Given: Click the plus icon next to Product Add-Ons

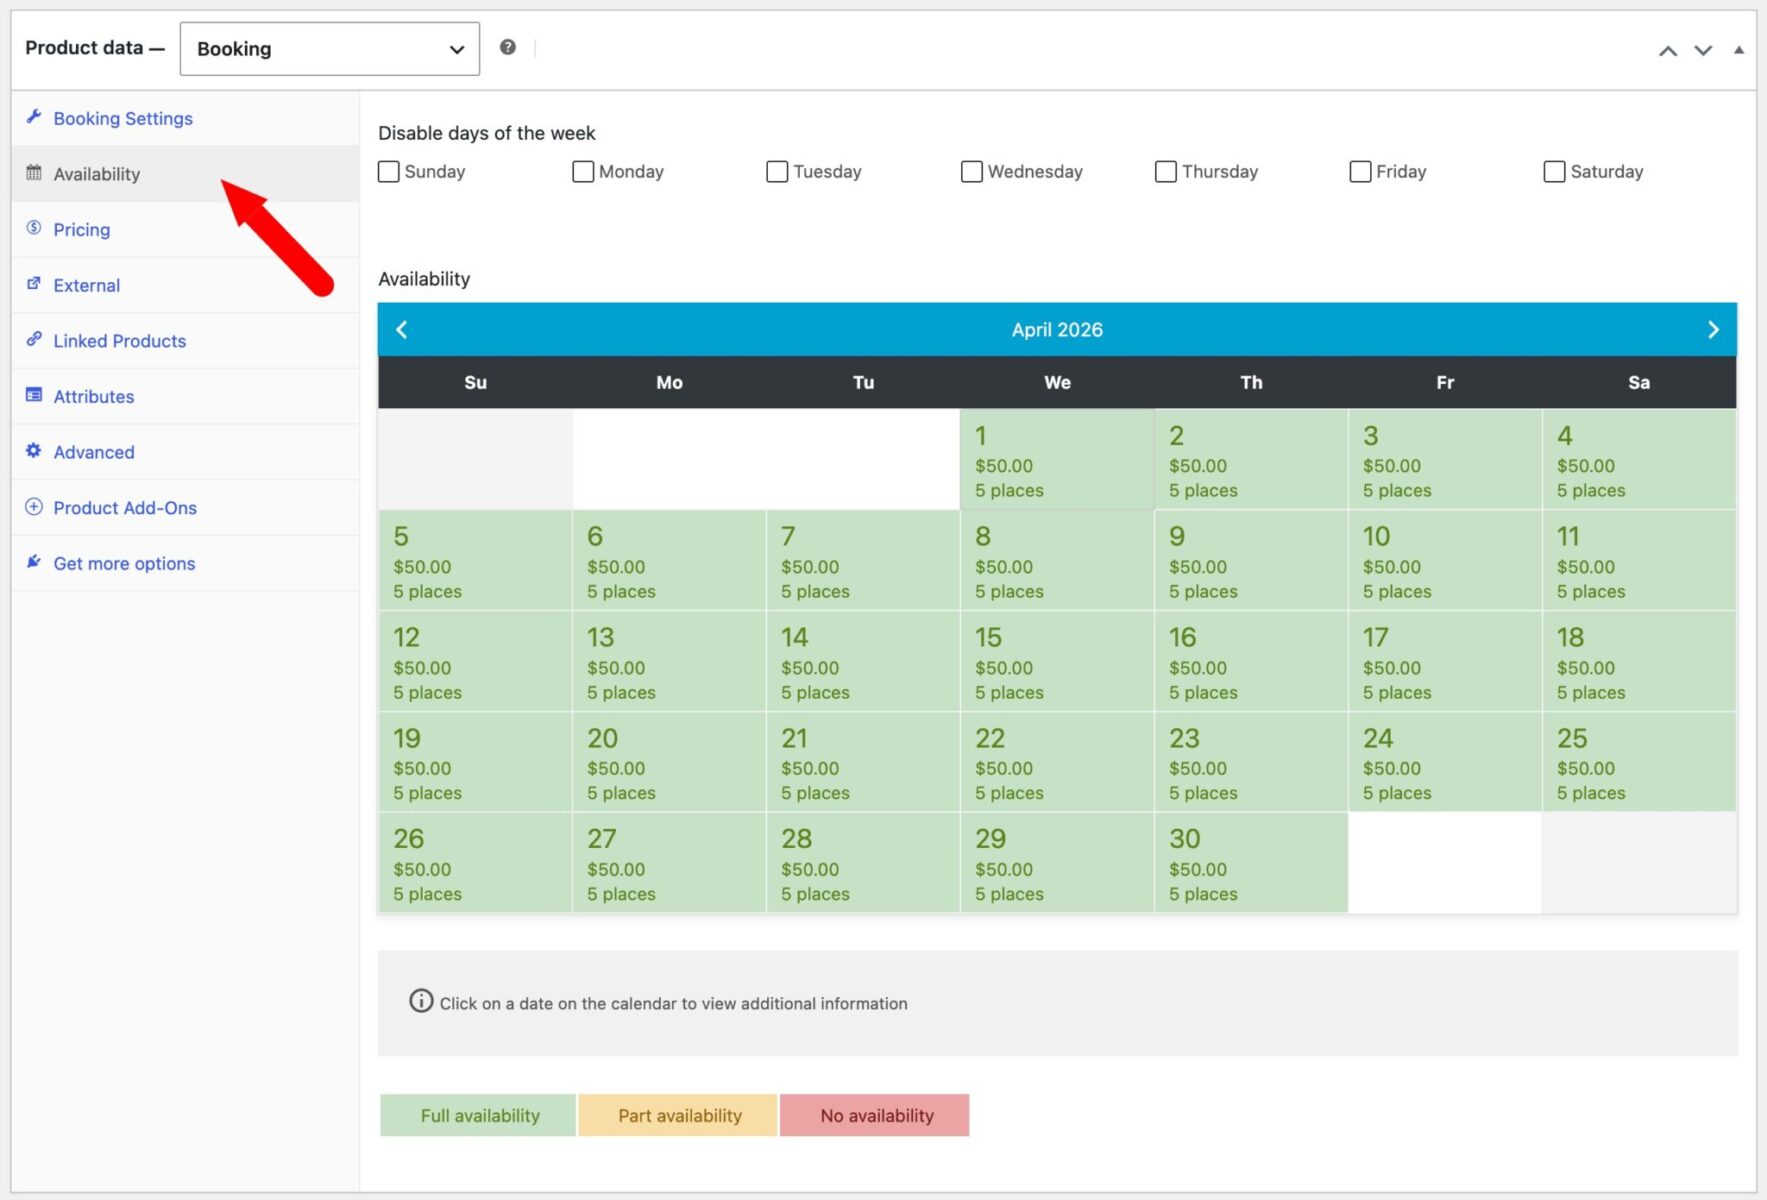Looking at the screenshot, I should [x=33, y=507].
